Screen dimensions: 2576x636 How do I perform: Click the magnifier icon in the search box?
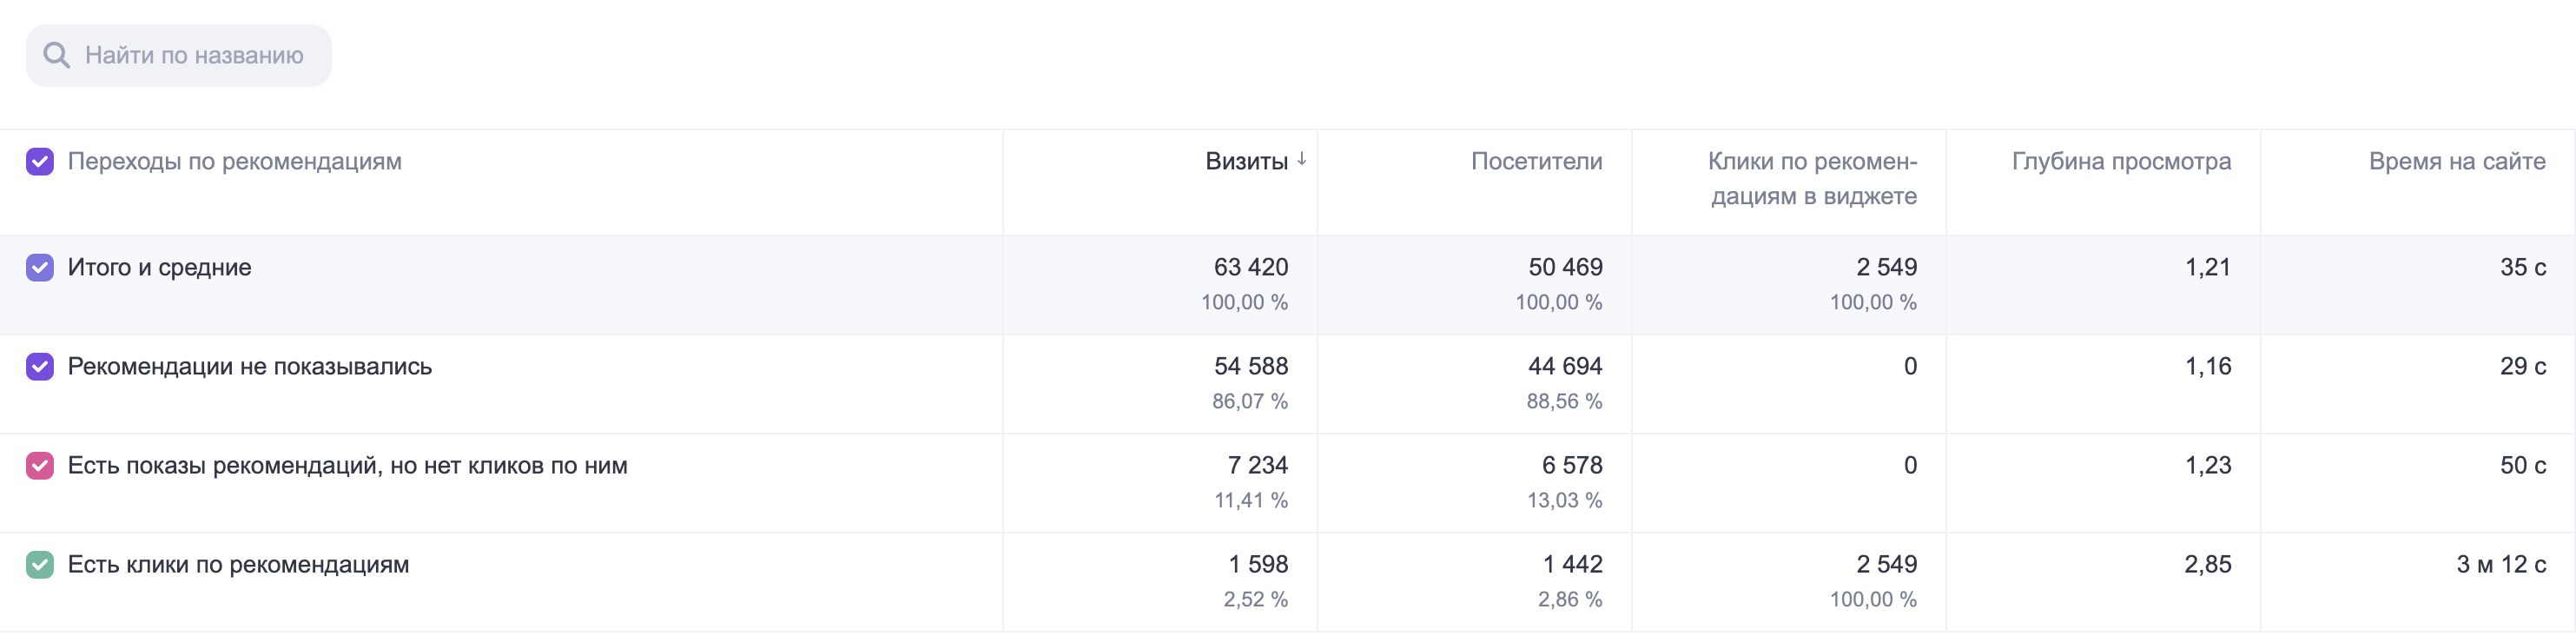(56, 55)
